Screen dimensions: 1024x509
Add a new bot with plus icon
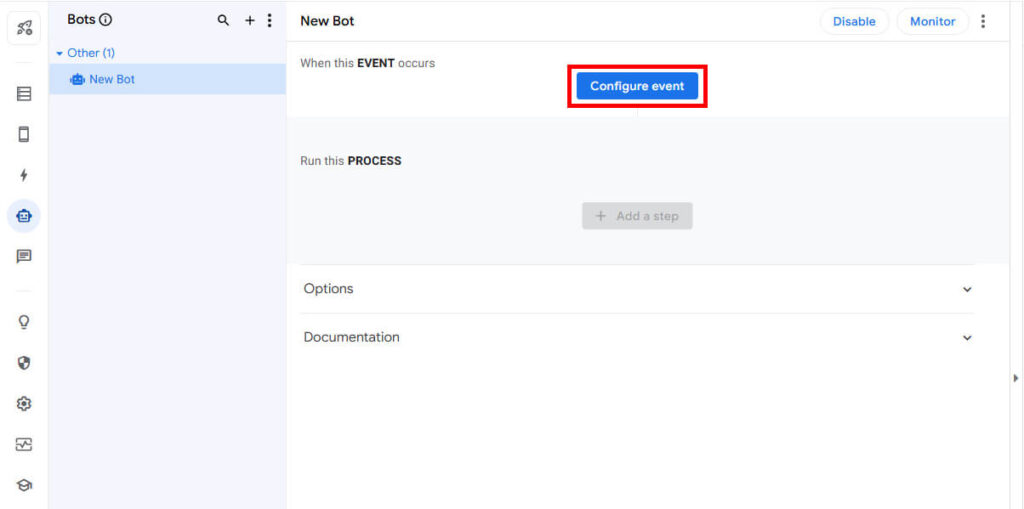pos(250,20)
